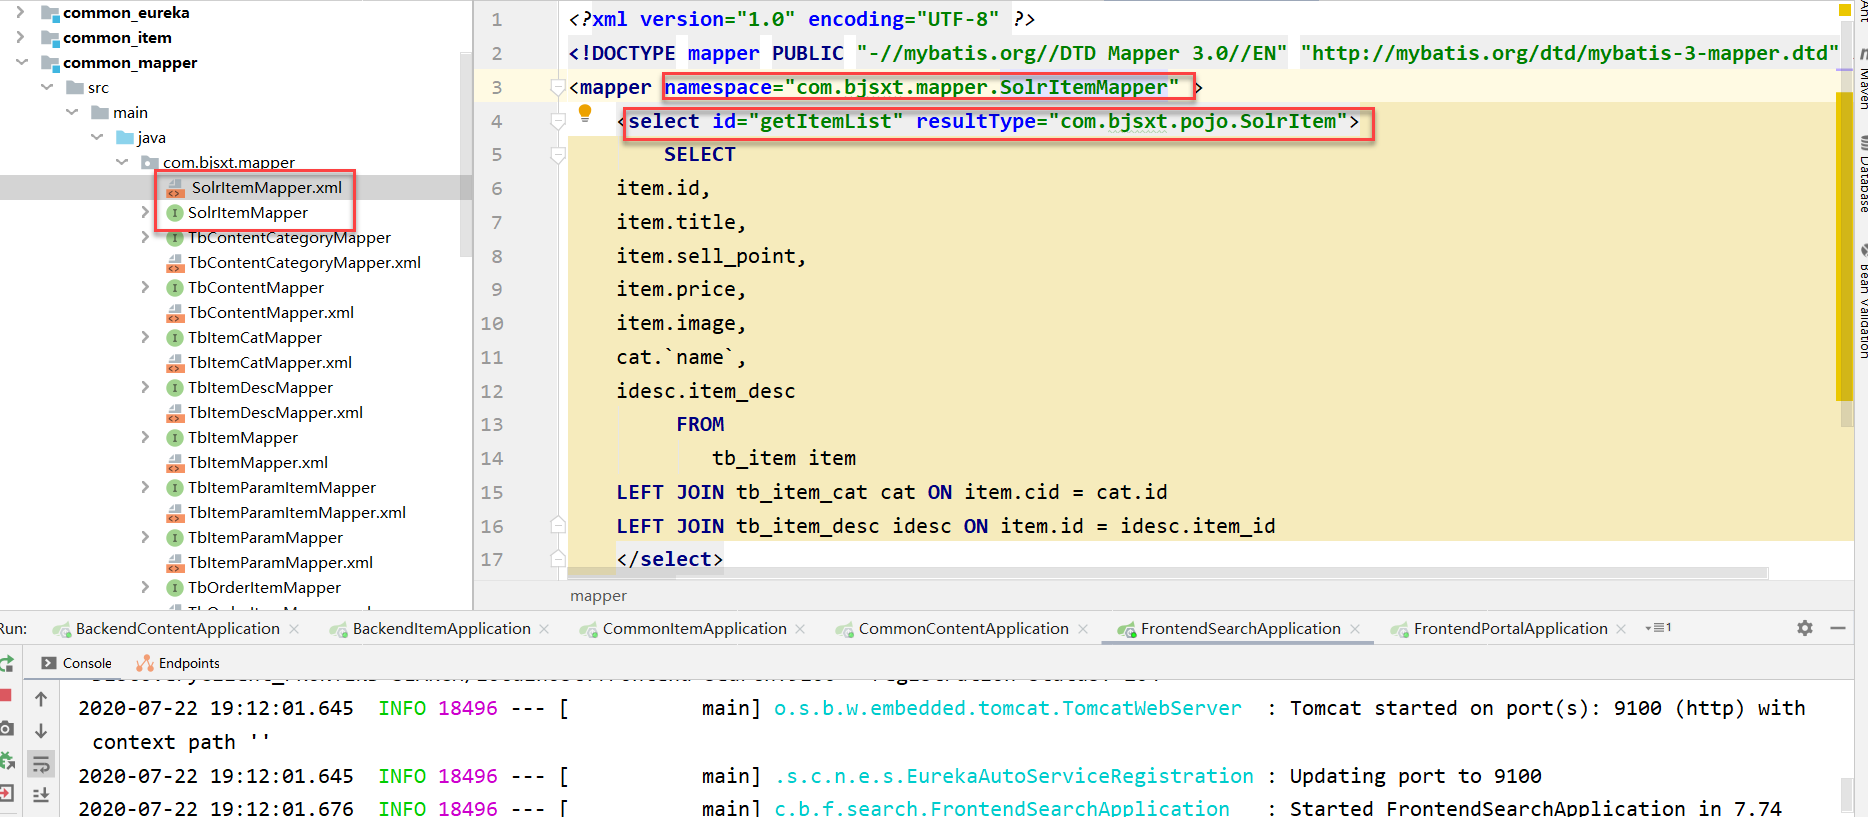Click the scroll-down arrow in the console toolbar
This screenshot has width=1868, height=817.
coord(41,731)
